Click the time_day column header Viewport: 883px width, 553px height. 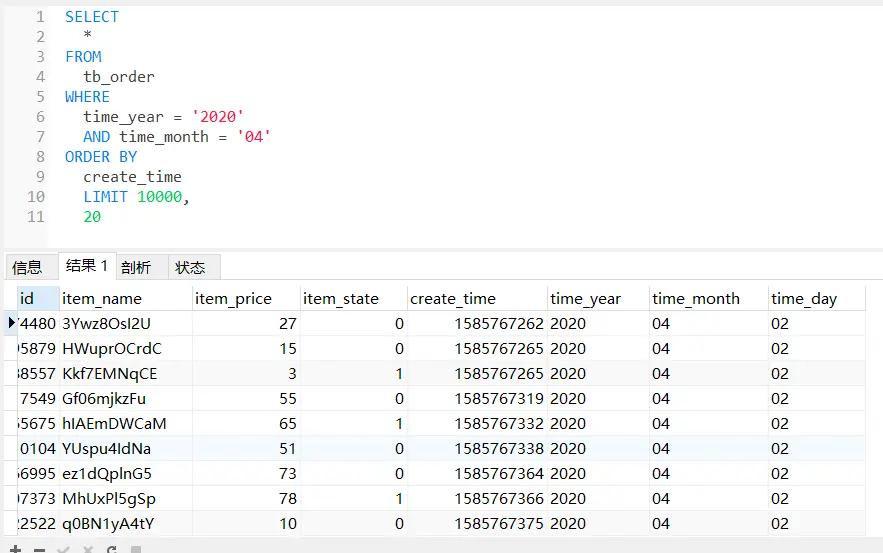click(x=817, y=298)
